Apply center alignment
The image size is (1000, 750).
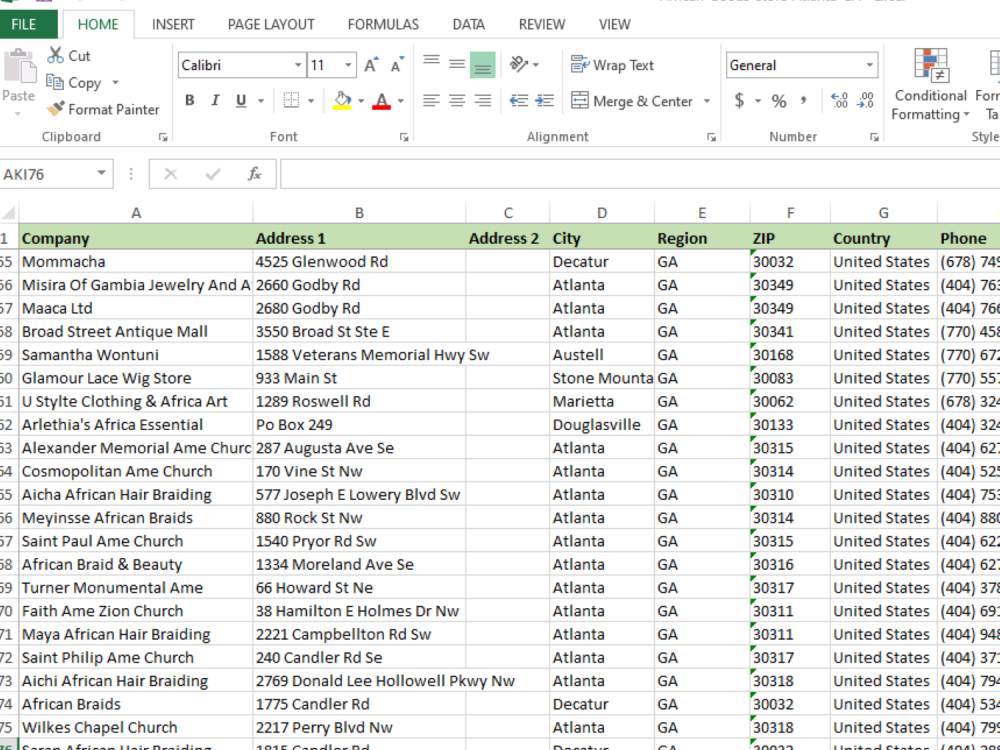pyautogui.click(x=457, y=101)
